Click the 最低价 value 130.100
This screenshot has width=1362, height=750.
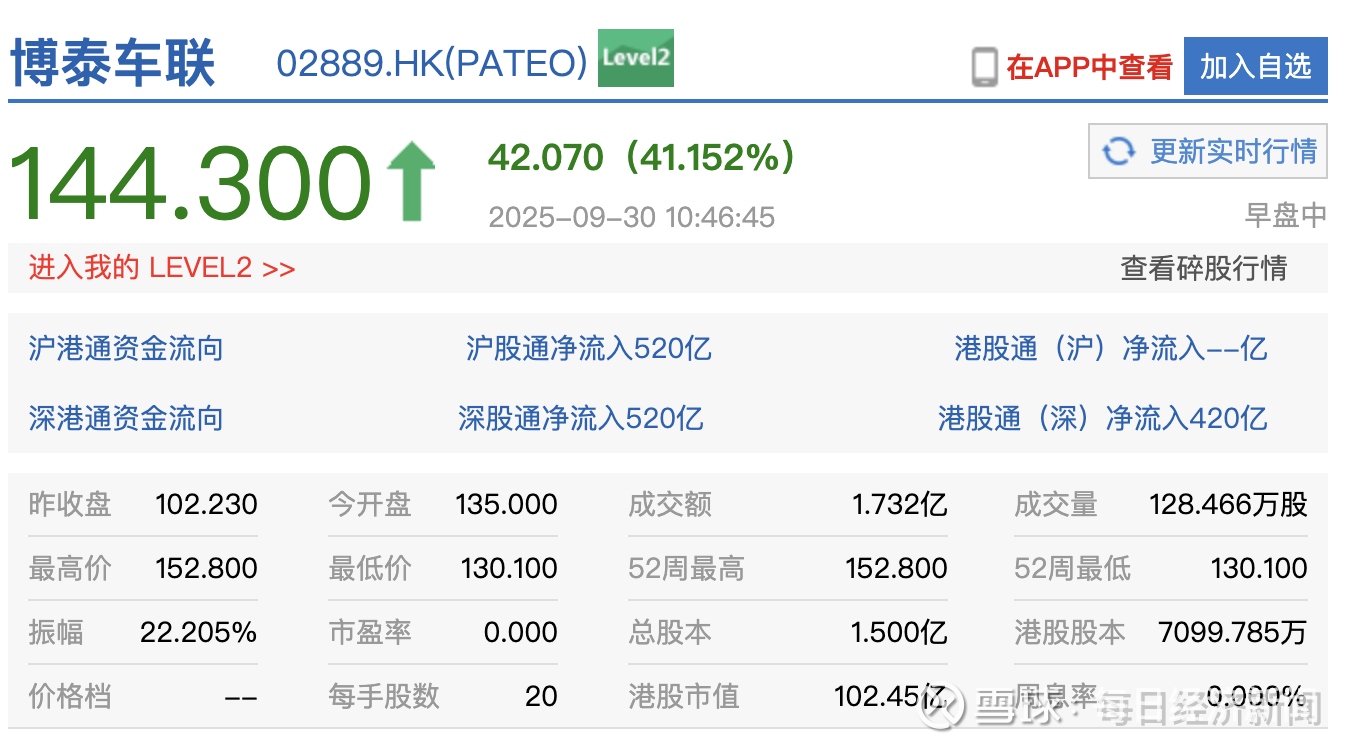point(509,568)
